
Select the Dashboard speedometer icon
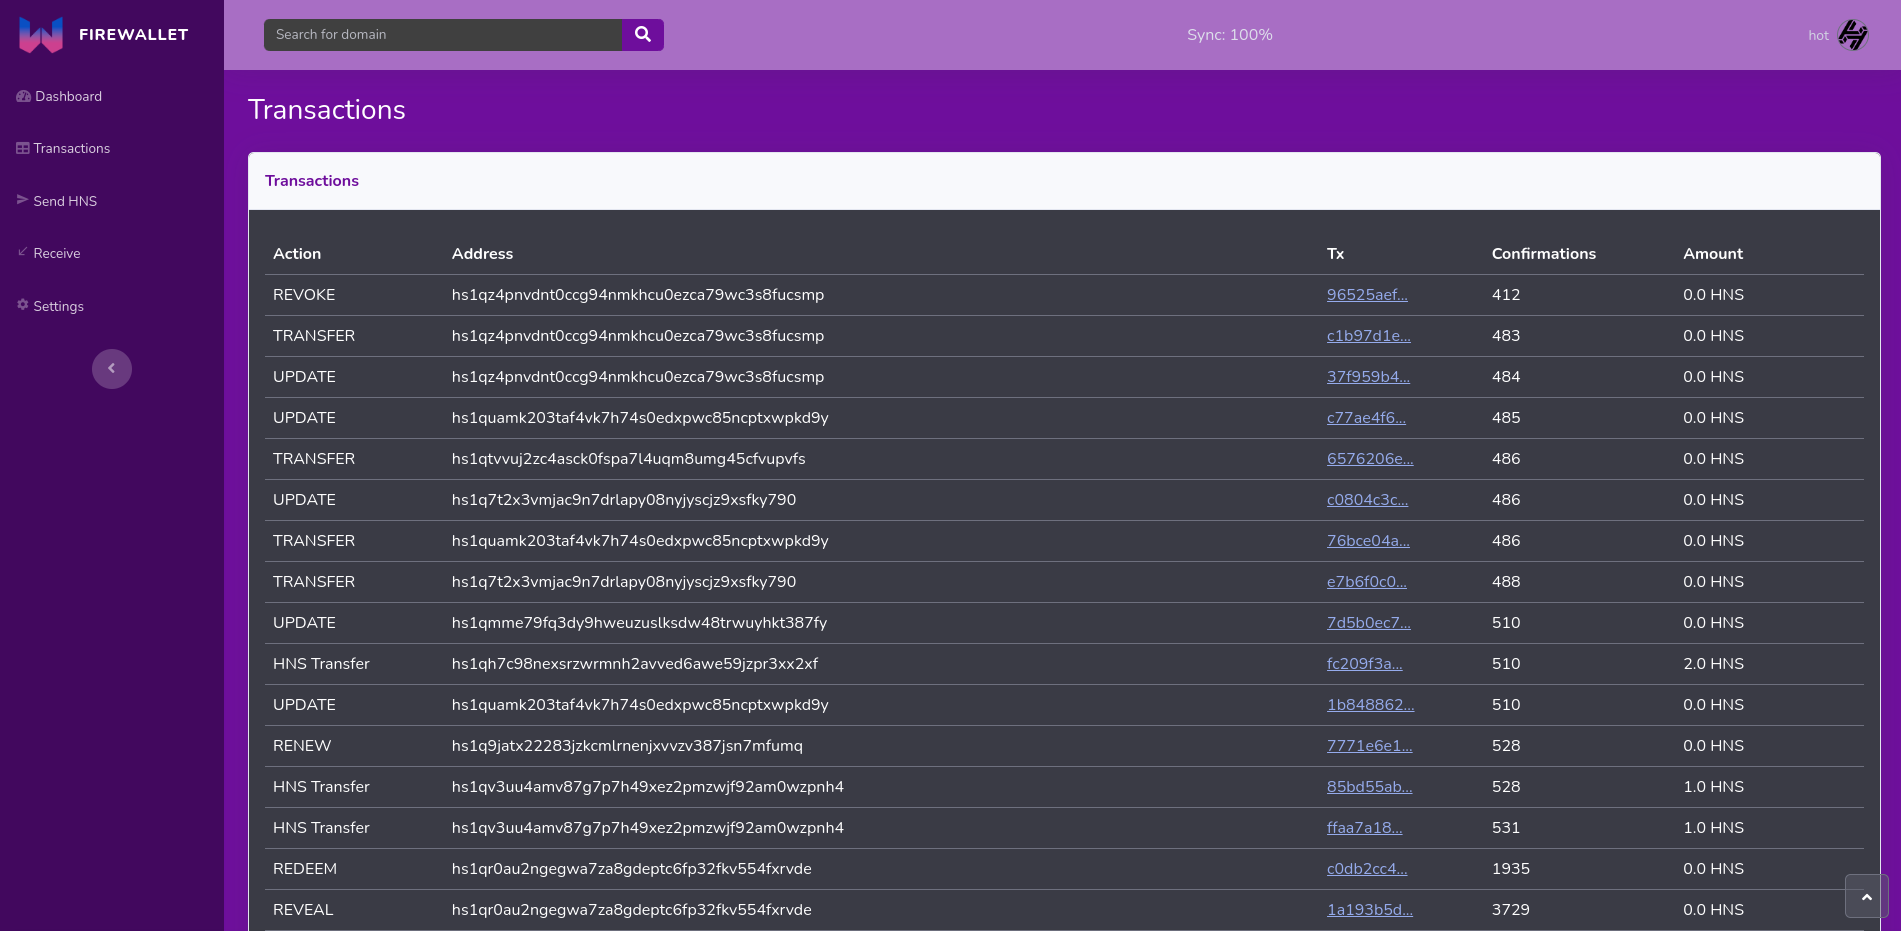click(22, 96)
